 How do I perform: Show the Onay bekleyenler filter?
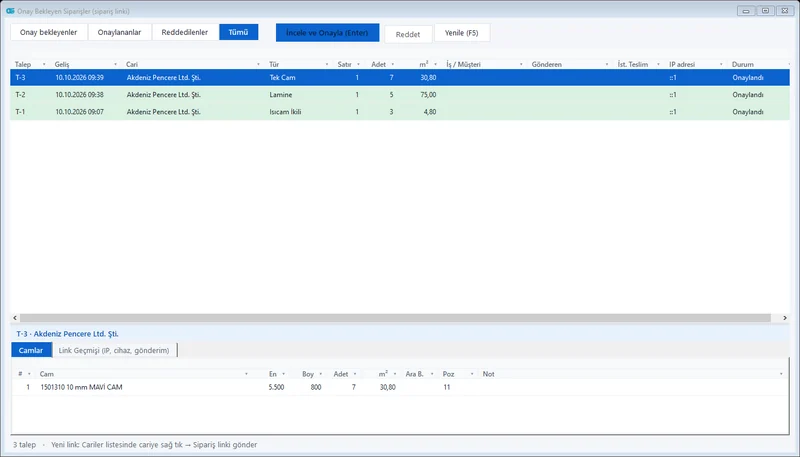(48, 32)
